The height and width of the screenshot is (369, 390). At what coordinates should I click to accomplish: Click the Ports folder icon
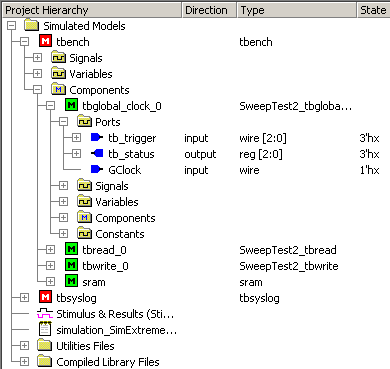click(x=84, y=121)
